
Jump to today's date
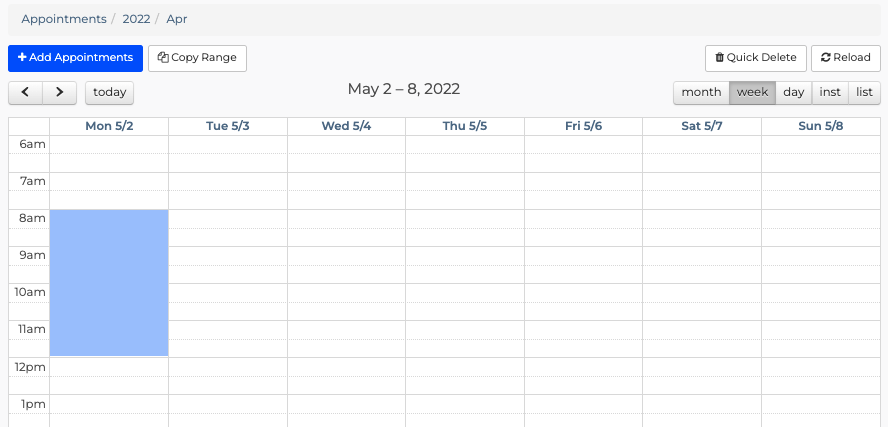[109, 93]
